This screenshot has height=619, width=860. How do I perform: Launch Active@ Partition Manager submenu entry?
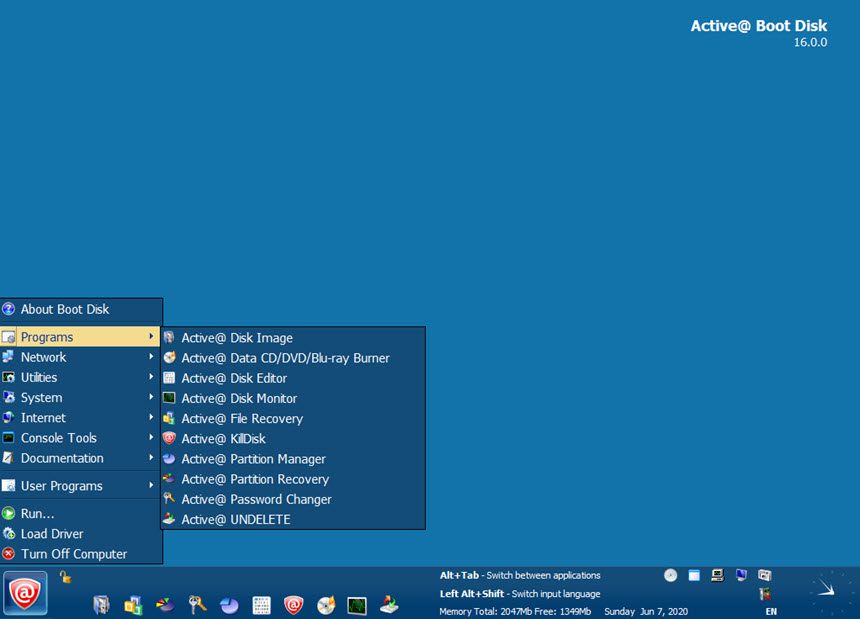point(293,459)
